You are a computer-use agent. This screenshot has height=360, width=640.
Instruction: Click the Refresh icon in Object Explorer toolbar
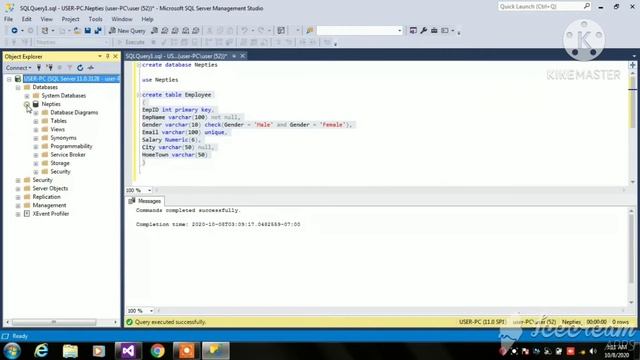(x=80, y=68)
